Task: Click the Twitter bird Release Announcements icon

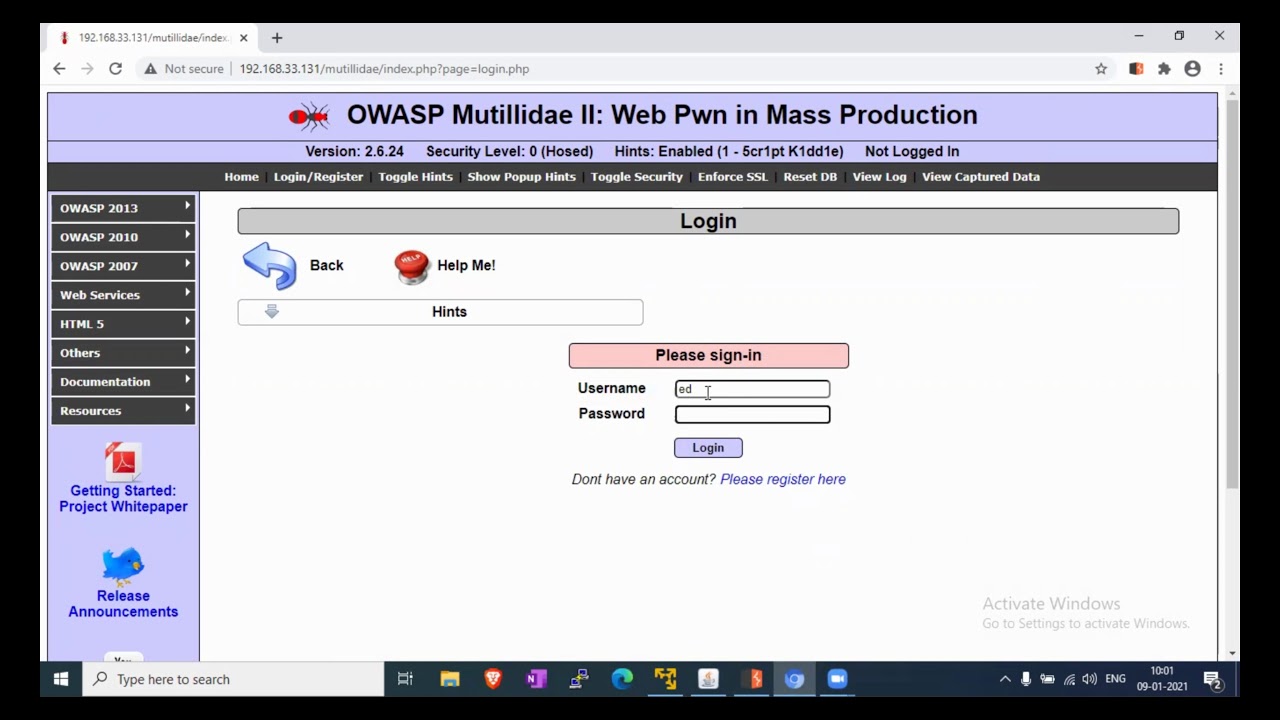Action: [123, 566]
